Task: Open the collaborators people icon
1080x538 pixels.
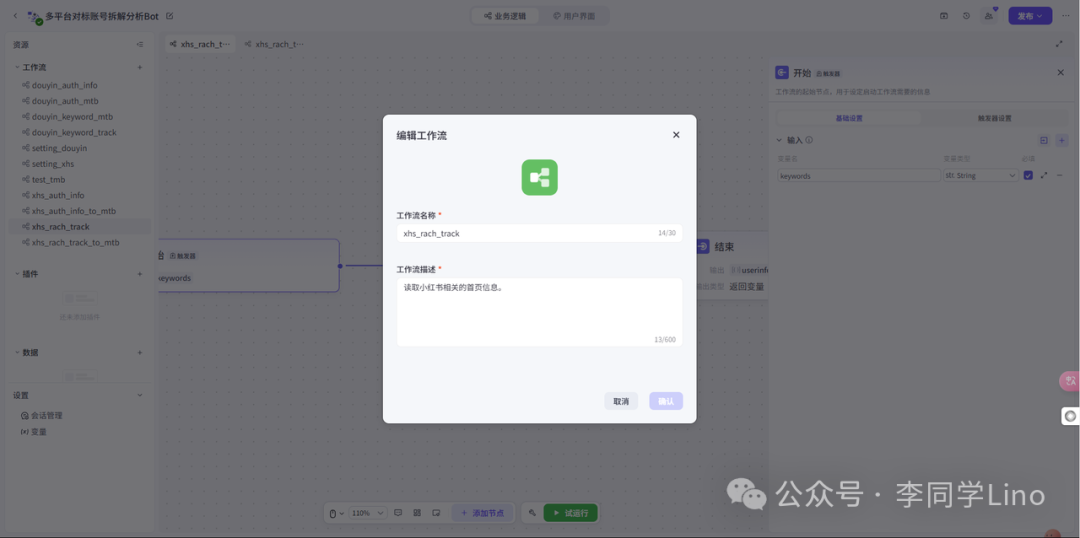Action: pyautogui.click(x=989, y=15)
